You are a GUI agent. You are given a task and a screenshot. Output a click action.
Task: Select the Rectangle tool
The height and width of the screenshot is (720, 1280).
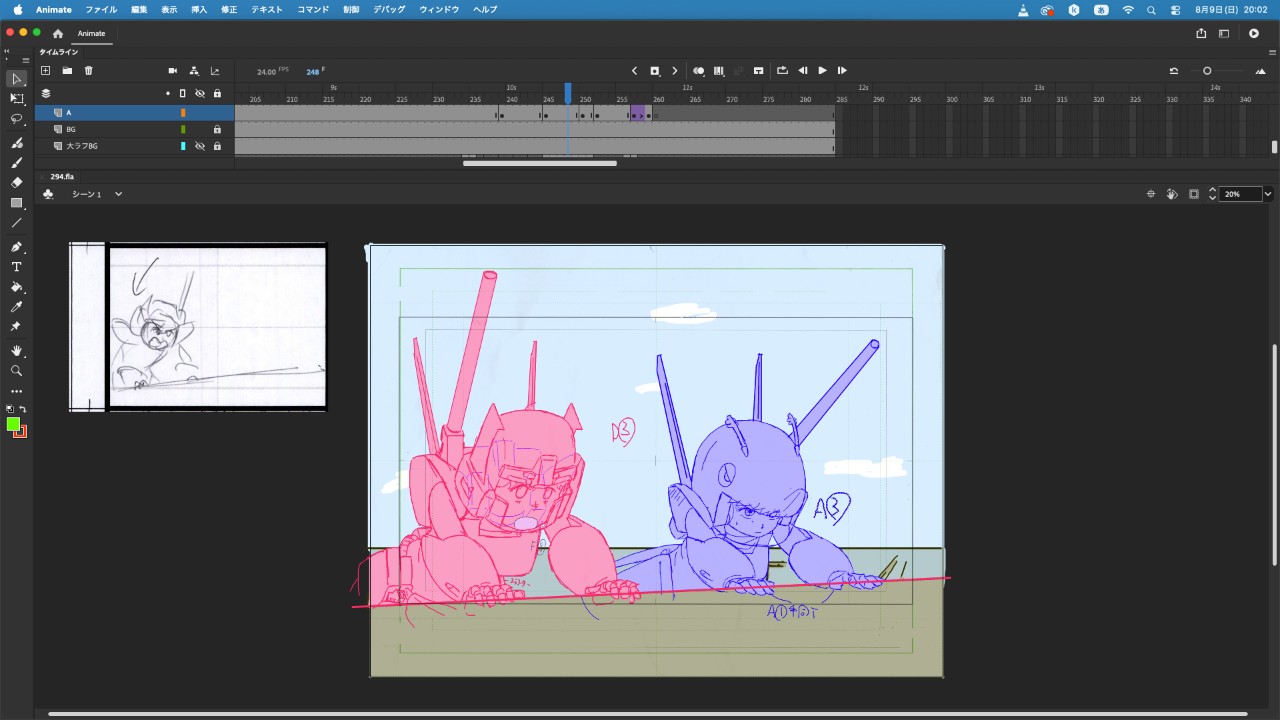pyautogui.click(x=17, y=203)
